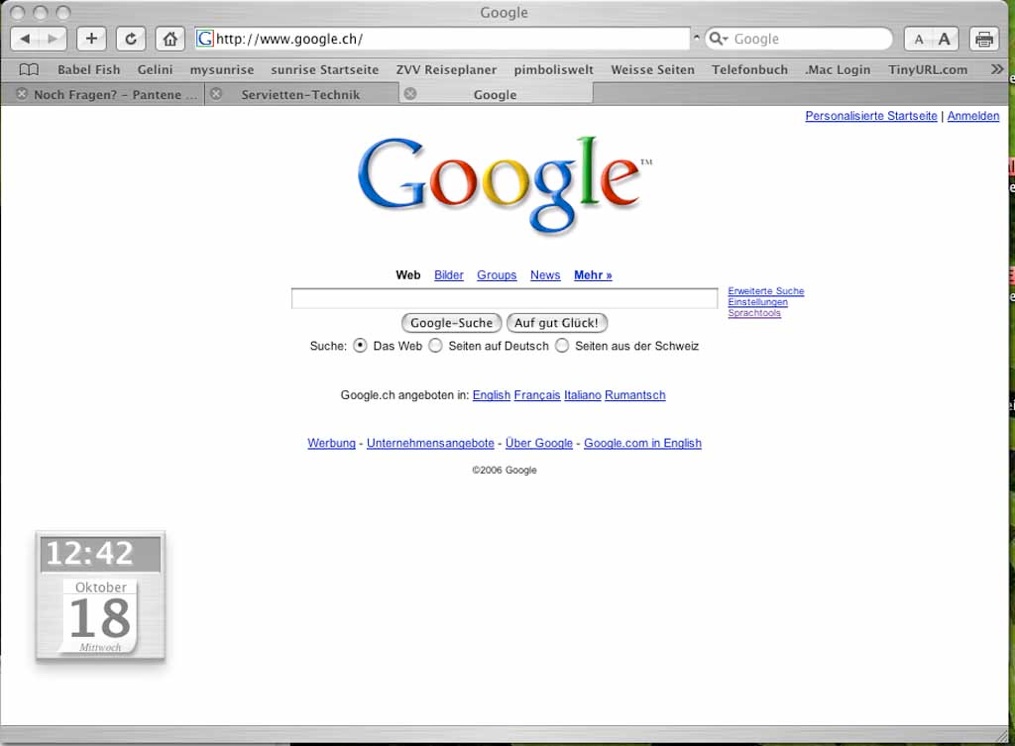This screenshot has height=746, width=1015.
Task: Open Erweiterte Suche link
Action: tap(766, 291)
